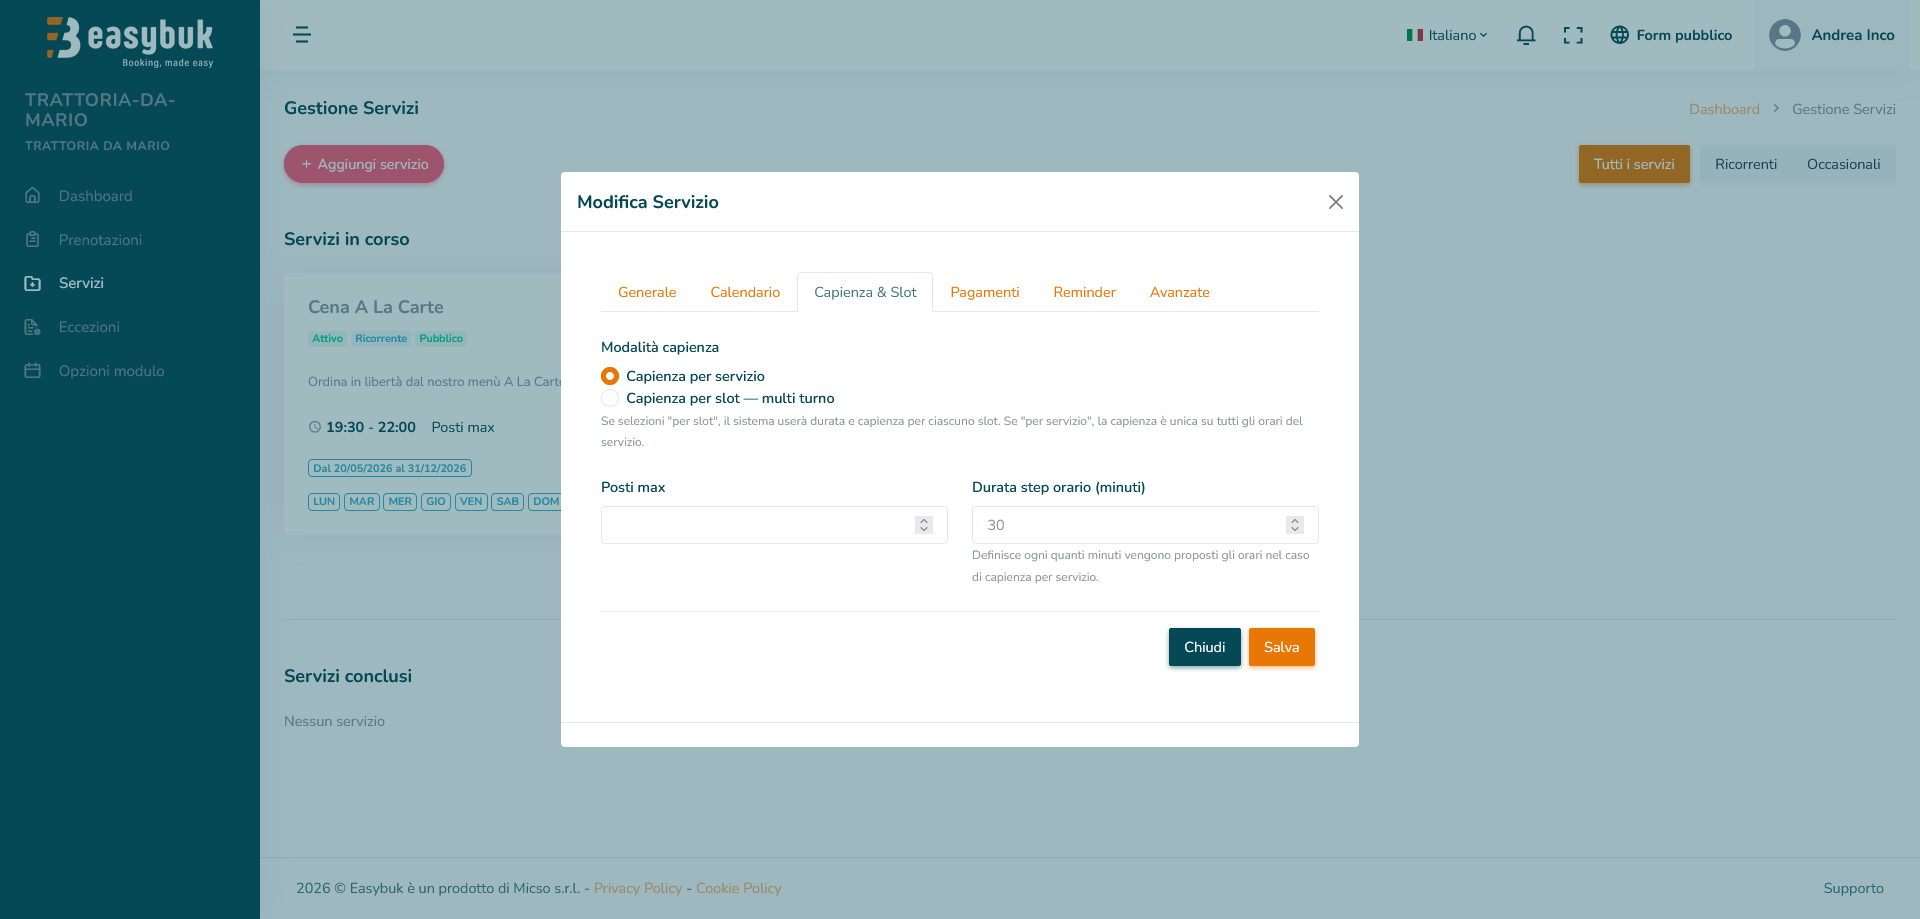Open the Pagamenti tab

(x=985, y=292)
